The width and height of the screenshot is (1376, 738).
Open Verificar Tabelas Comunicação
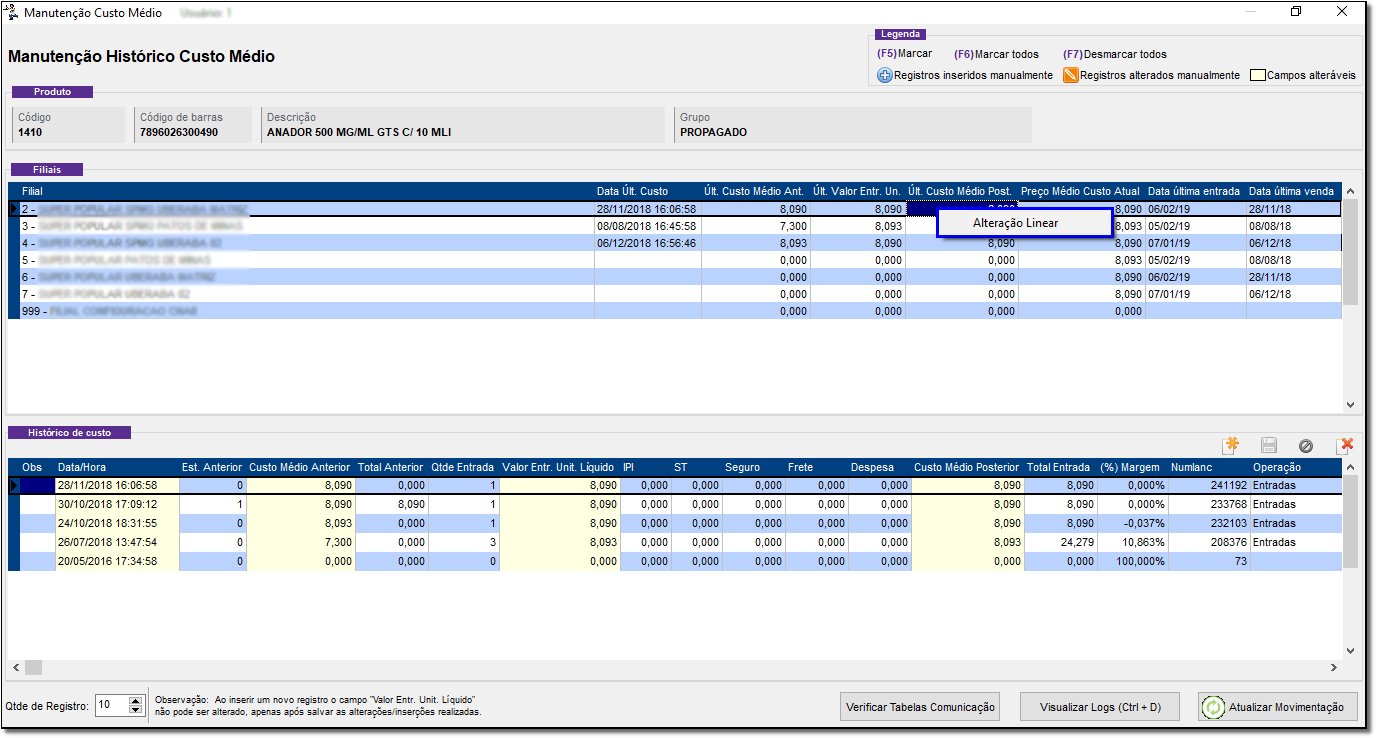[x=920, y=707]
